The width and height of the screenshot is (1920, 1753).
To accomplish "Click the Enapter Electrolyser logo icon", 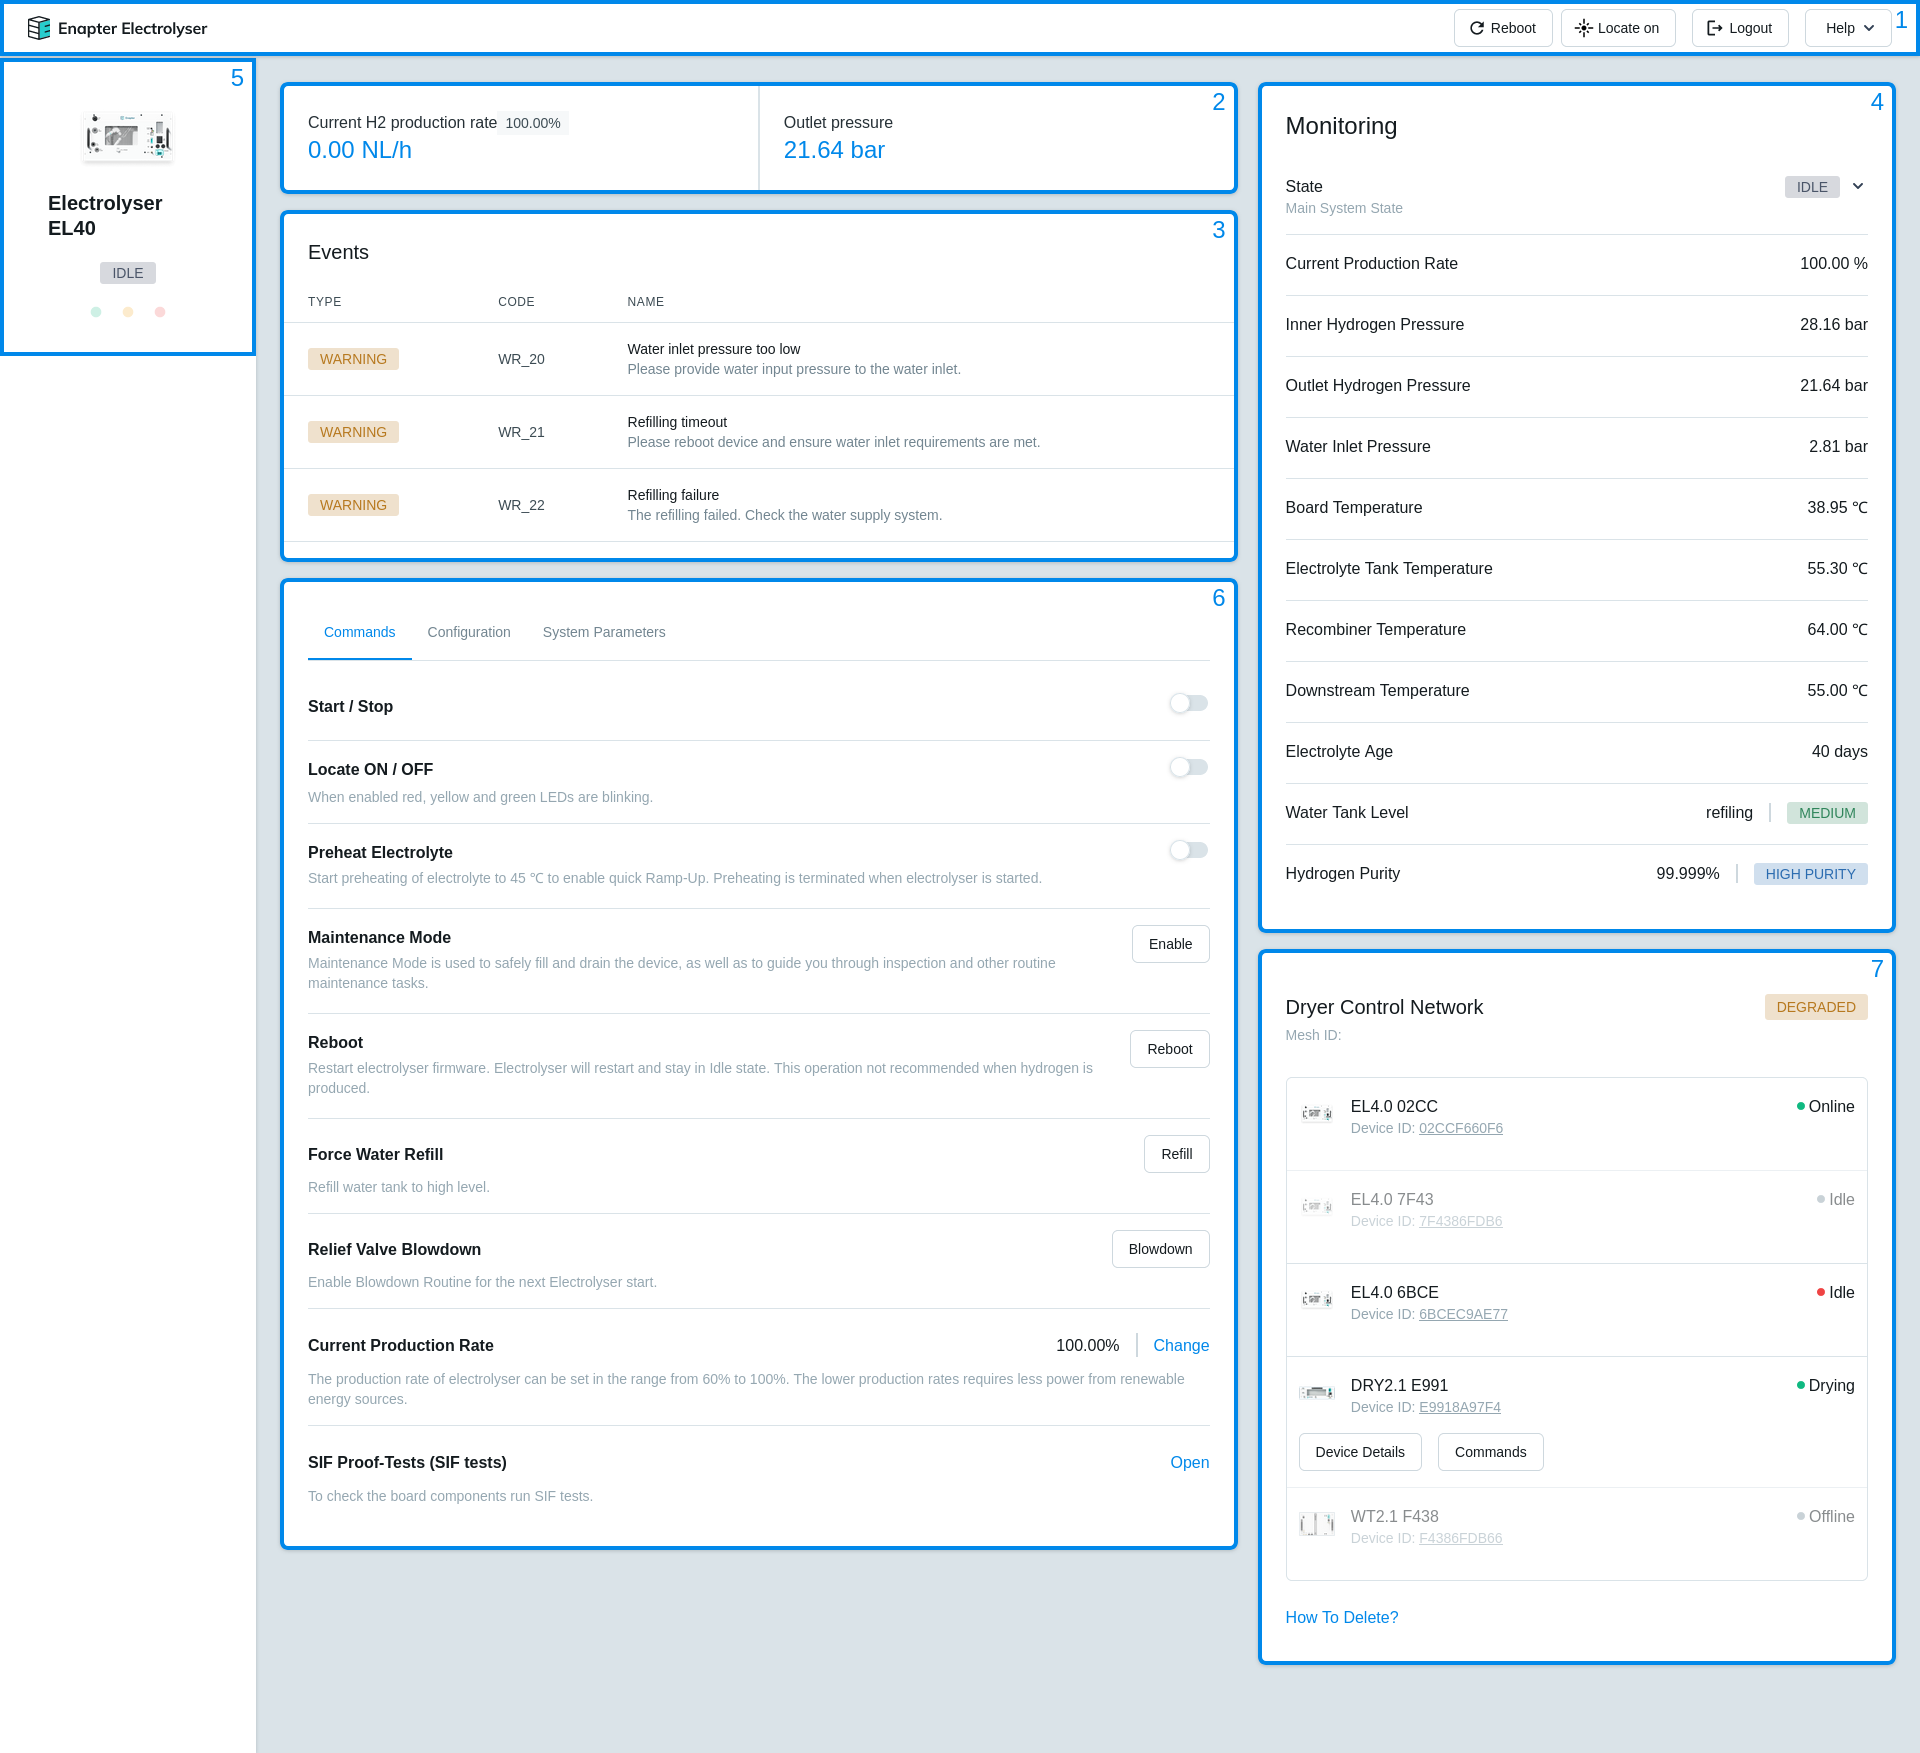I will click(40, 28).
